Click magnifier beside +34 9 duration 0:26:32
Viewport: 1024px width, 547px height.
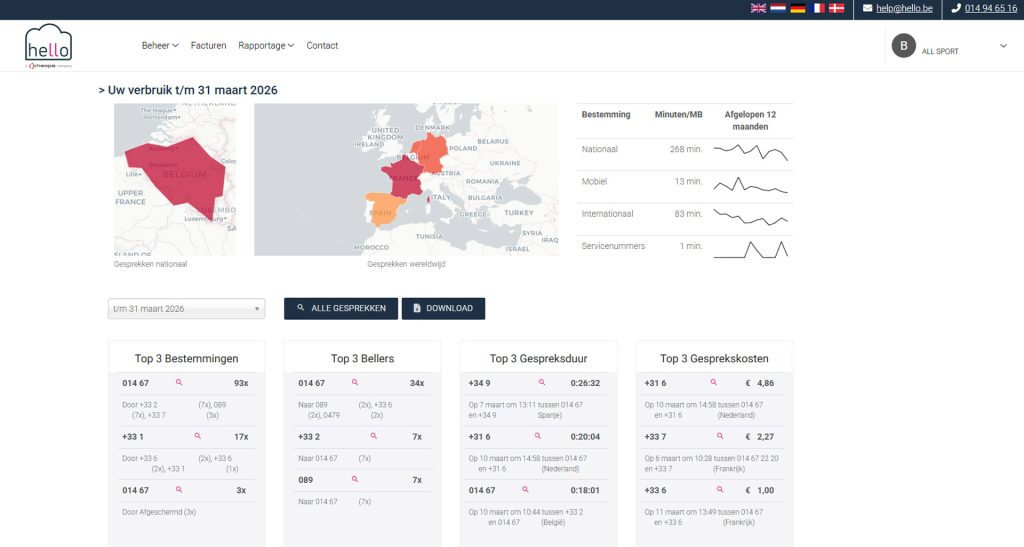pos(541,383)
